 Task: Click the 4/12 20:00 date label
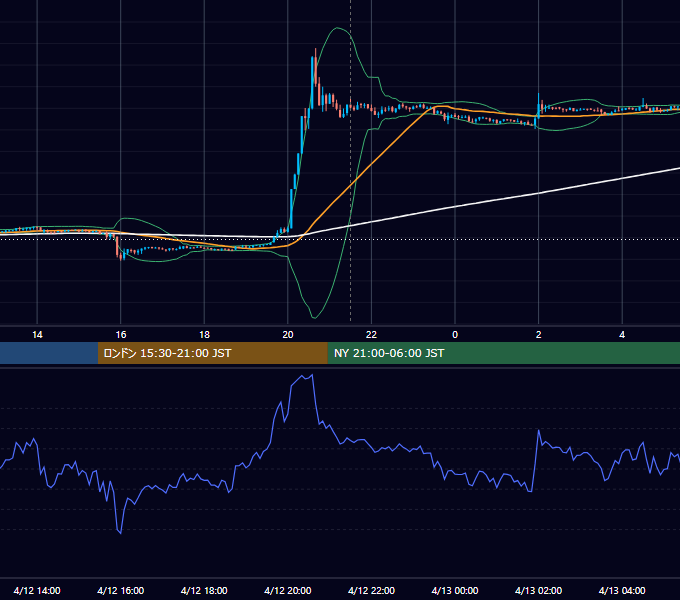click(x=288, y=590)
